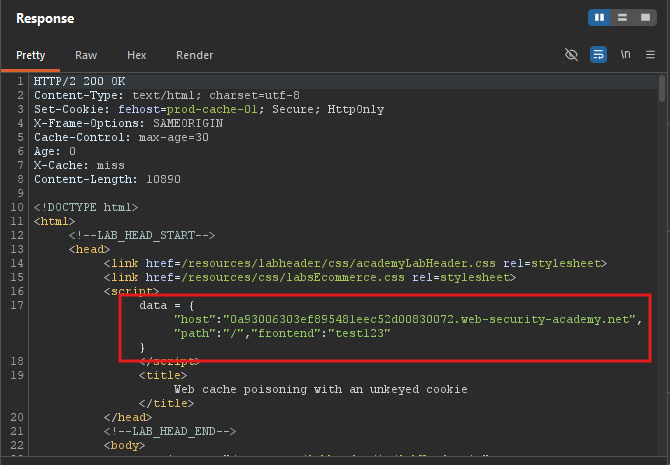Screen dimensions: 670x465
Task: Click the 'X-Cache: miss' header line
Action: click(x=79, y=165)
